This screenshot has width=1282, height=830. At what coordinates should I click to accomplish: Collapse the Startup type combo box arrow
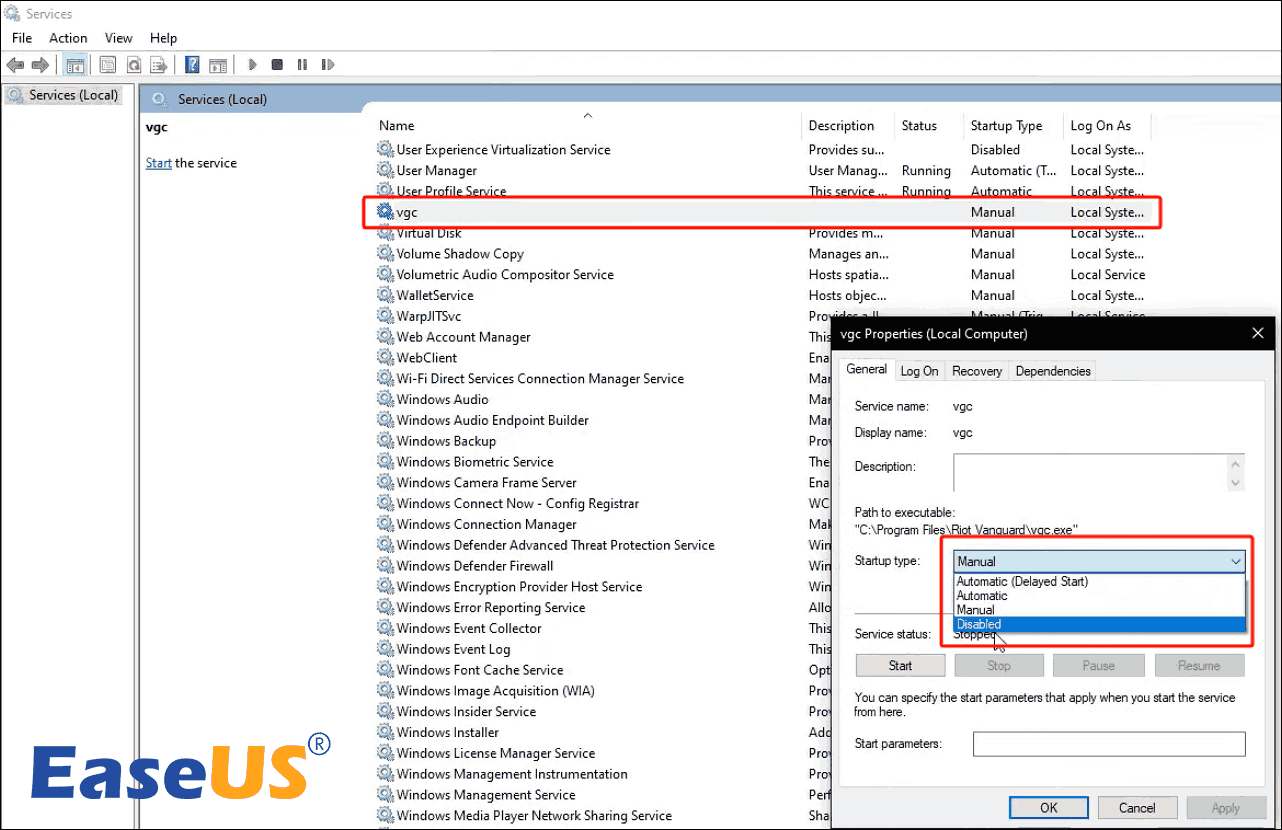pos(1236,562)
